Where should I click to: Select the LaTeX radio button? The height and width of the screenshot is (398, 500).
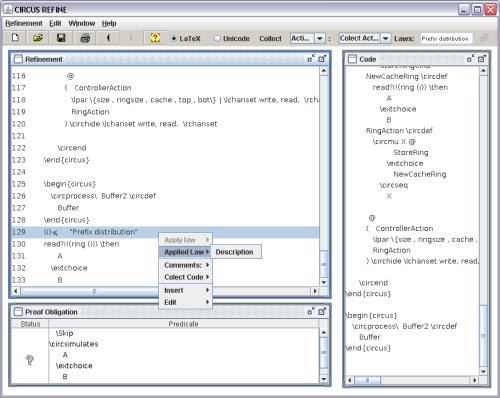pyautogui.click(x=174, y=38)
